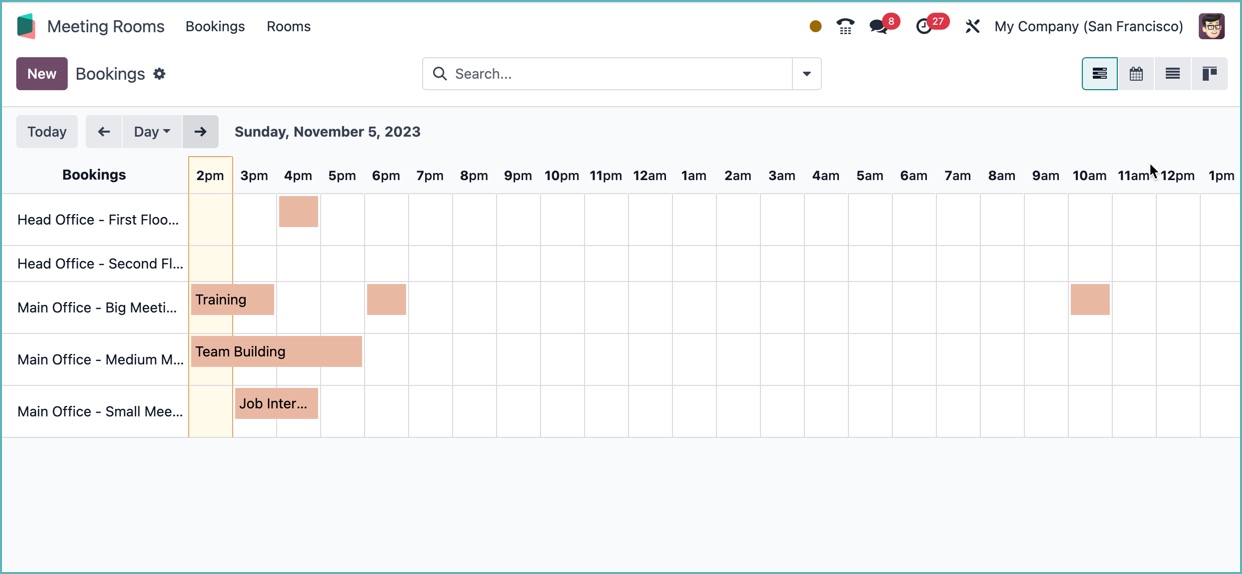Go to the next day arrow
This screenshot has height=574, width=1242.
click(200, 132)
